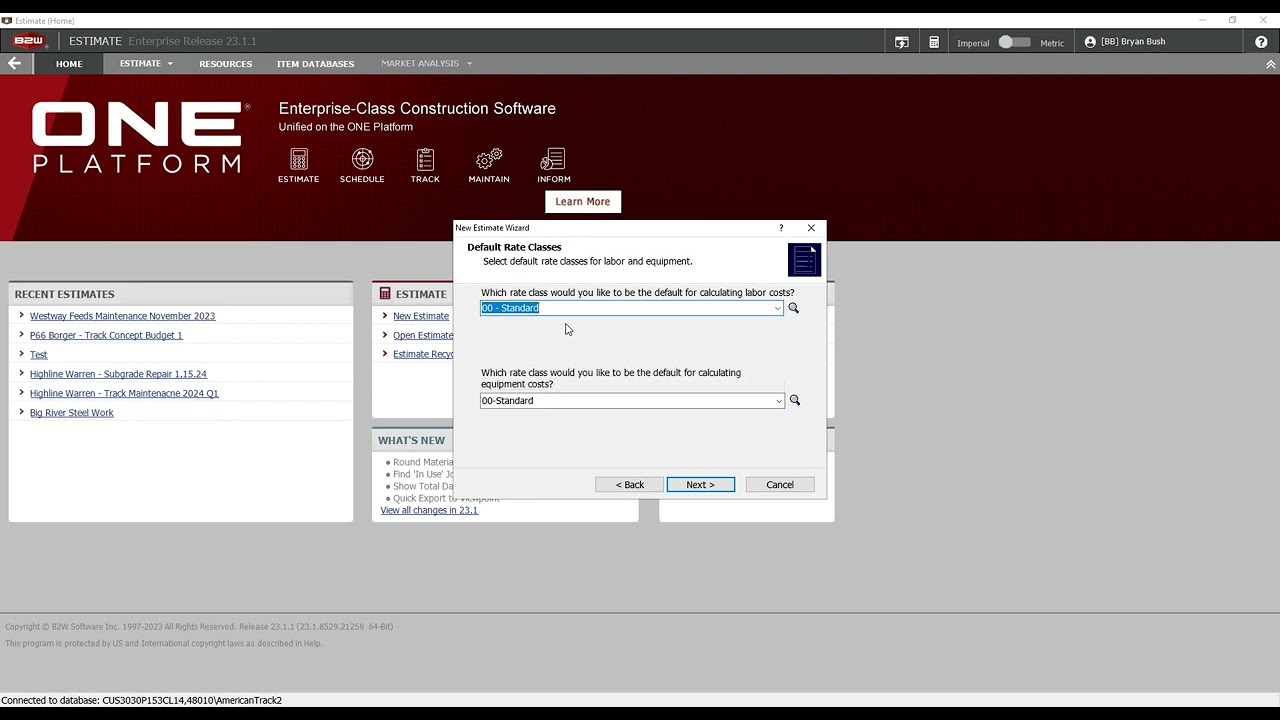1280x720 pixels.
Task: Click the WHAT'S NEW panel header
Action: (x=411, y=440)
